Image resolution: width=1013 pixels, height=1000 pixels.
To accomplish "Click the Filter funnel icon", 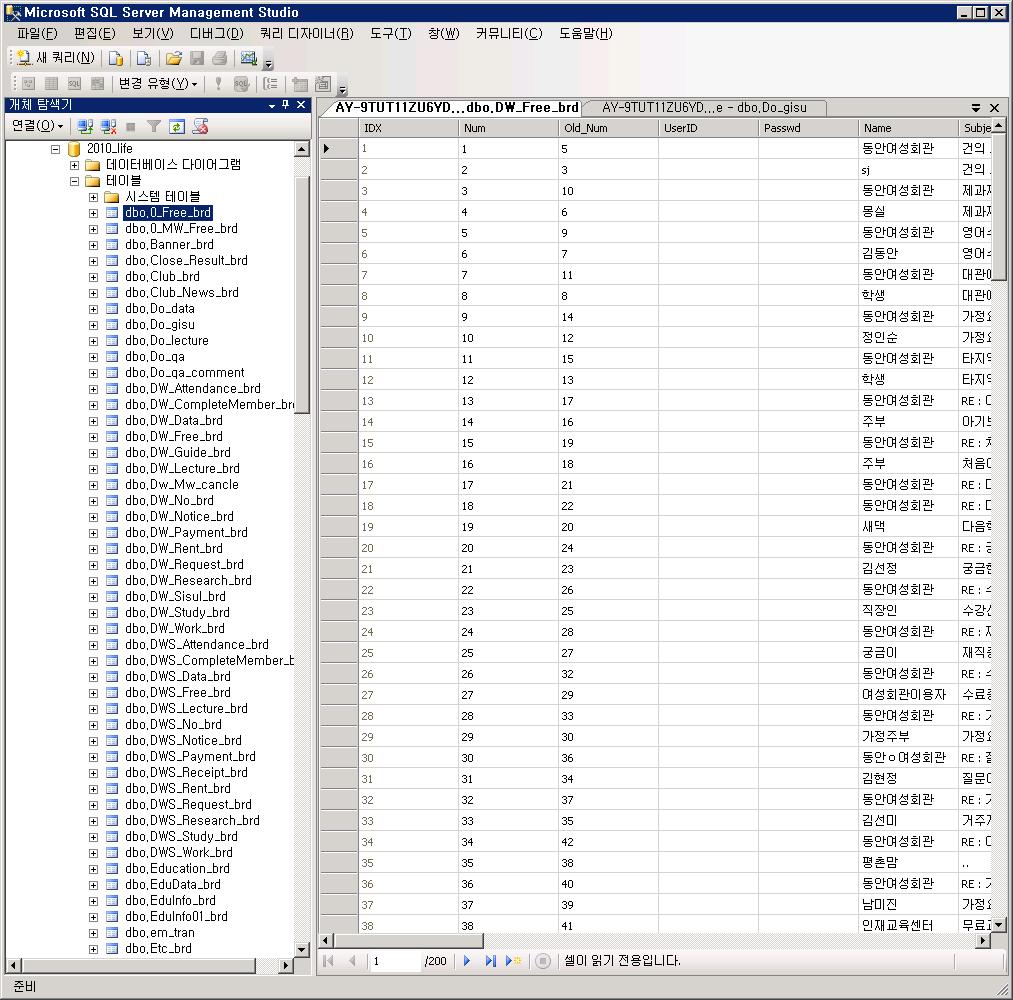I will coord(154,126).
